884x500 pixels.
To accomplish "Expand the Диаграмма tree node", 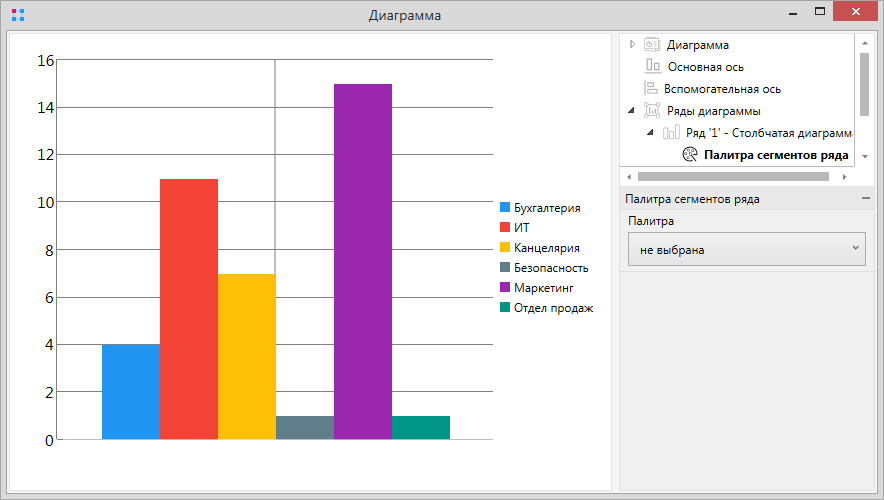I will 632,45.
